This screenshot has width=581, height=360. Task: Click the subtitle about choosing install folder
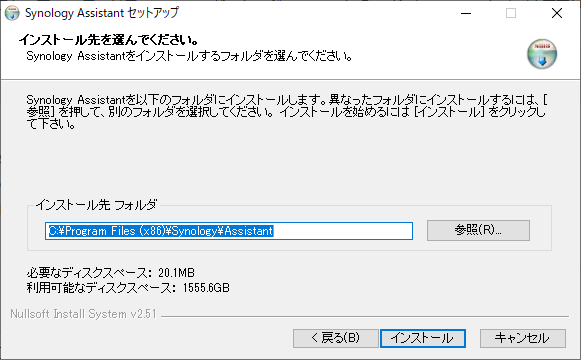(x=189, y=56)
